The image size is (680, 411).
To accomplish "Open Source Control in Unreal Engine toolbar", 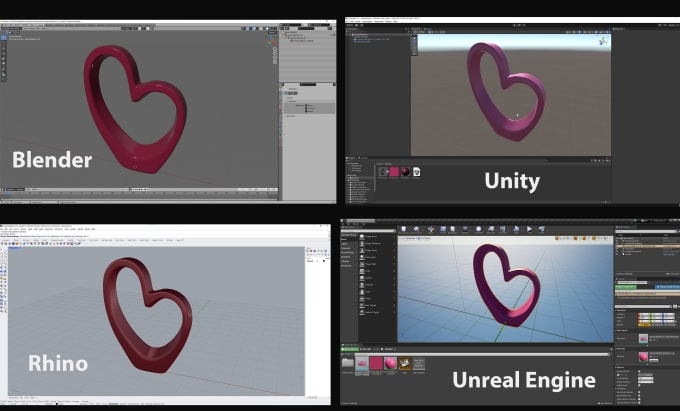I will (416, 229).
